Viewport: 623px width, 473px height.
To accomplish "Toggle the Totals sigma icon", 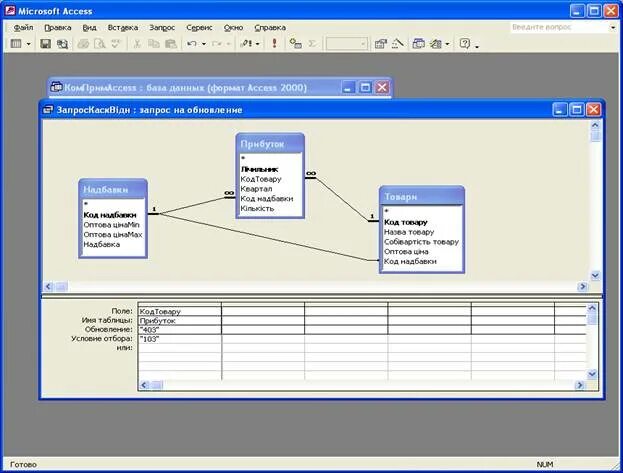I will pyautogui.click(x=312, y=43).
